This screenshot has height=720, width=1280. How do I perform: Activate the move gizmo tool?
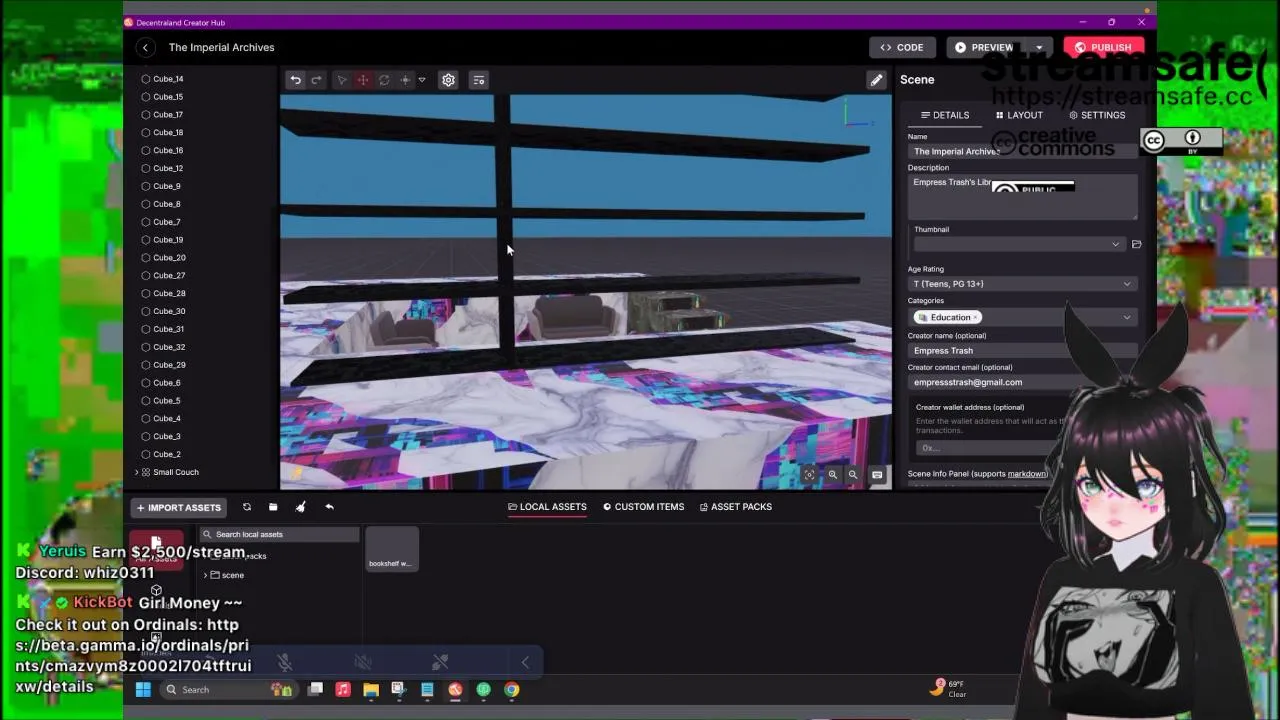(363, 80)
